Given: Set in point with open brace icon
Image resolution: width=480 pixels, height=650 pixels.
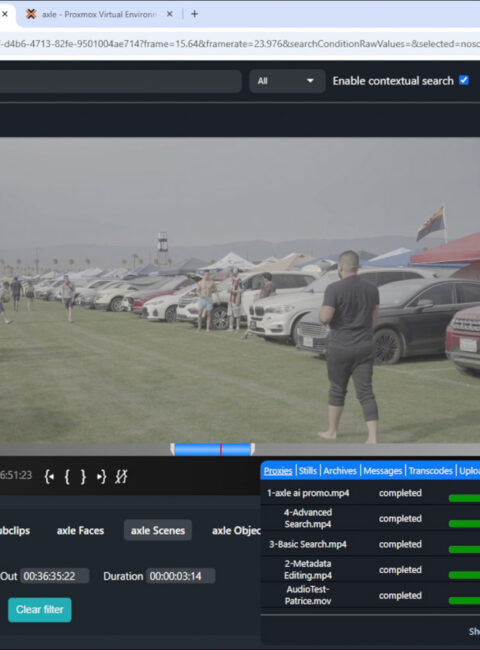Looking at the screenshot, I should tap(67, 477).
